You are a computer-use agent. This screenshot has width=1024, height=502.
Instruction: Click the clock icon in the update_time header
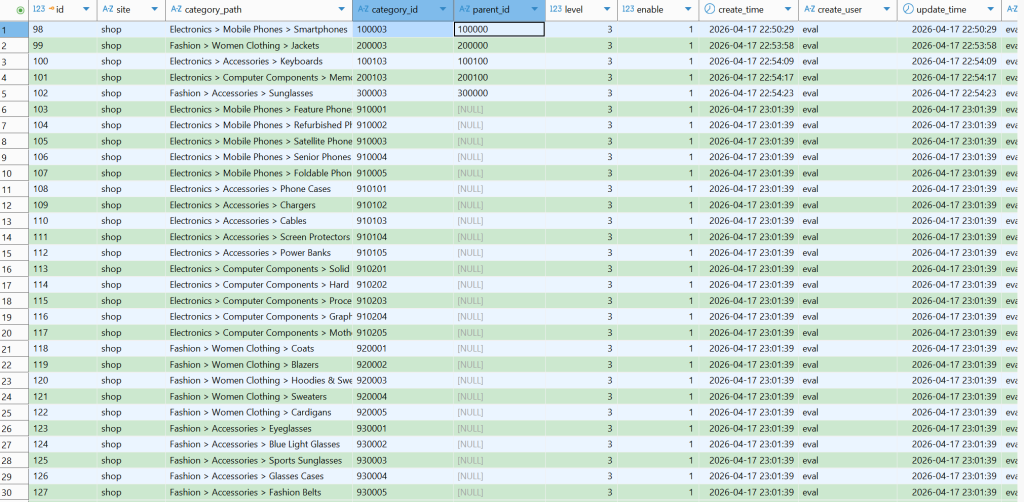(x=908, y=10)
